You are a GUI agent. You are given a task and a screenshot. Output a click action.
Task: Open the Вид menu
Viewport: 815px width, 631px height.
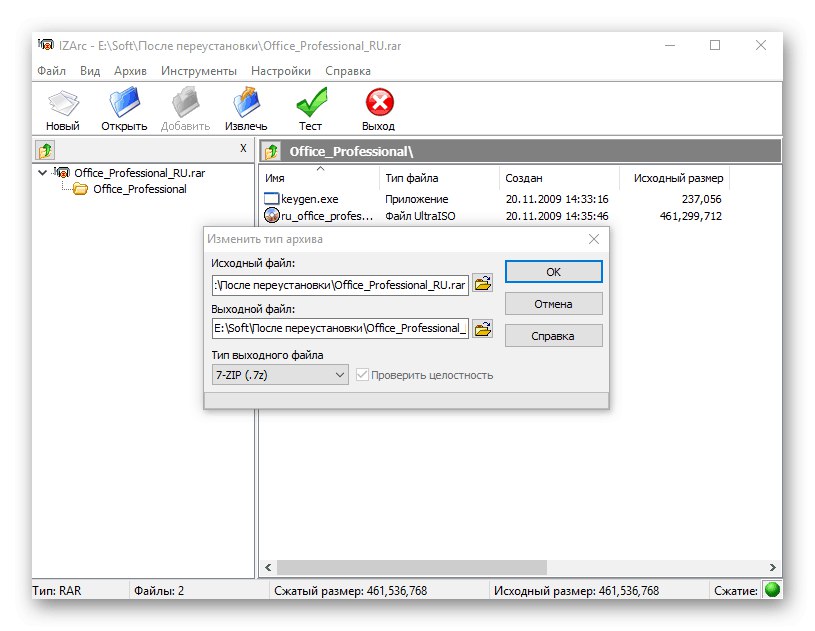pos(90,71)
